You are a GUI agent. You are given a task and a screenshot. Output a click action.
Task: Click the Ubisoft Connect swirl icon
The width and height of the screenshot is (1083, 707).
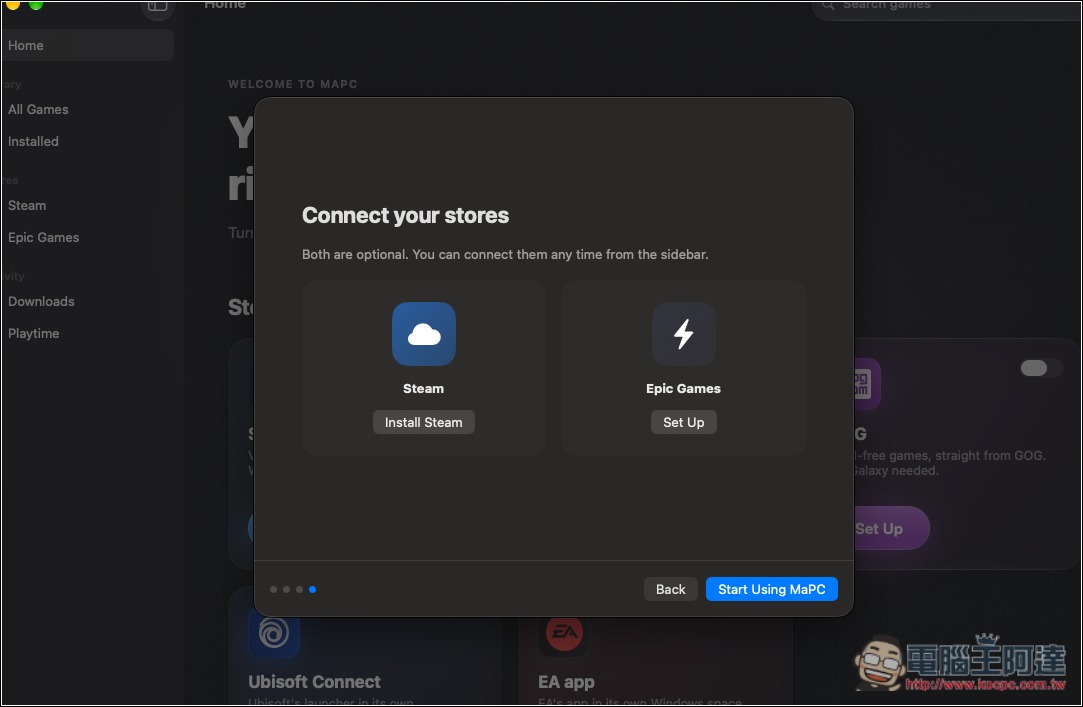coord(274,632)
